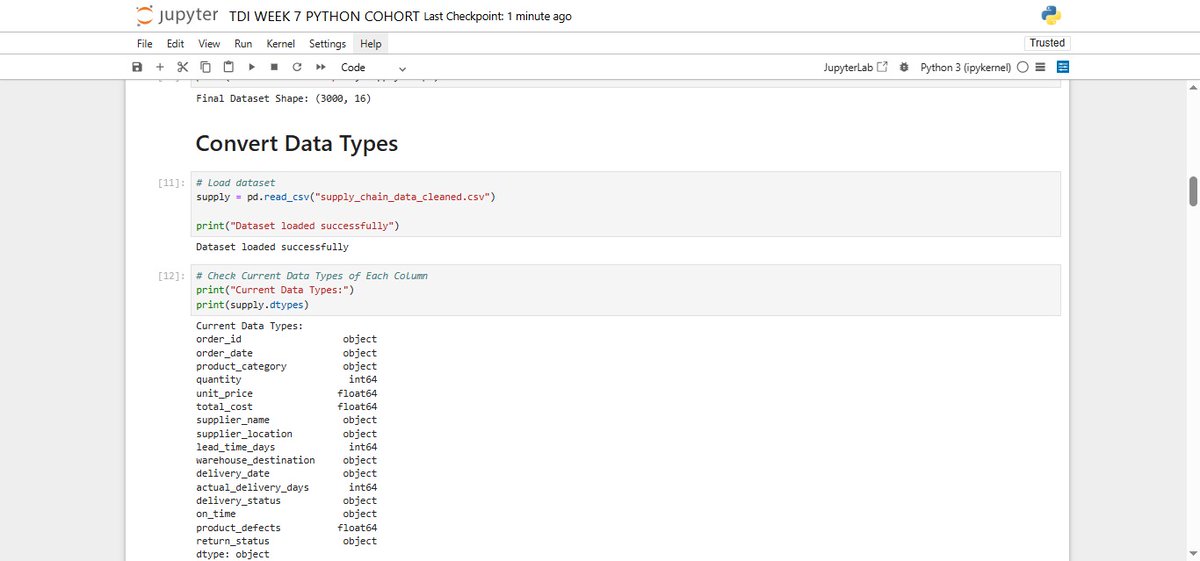This screenshot has height=561, width=1200.
Task: Click the warehouse_destination output row
Action: pyautogui.click(x=286, y=460)
